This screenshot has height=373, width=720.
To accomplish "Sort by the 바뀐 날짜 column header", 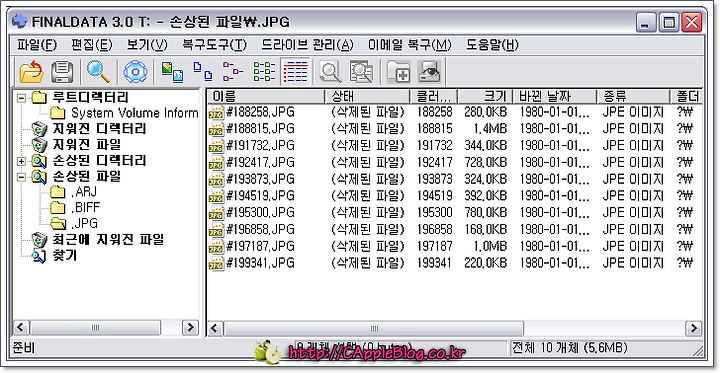I will [x=555, y=96].
